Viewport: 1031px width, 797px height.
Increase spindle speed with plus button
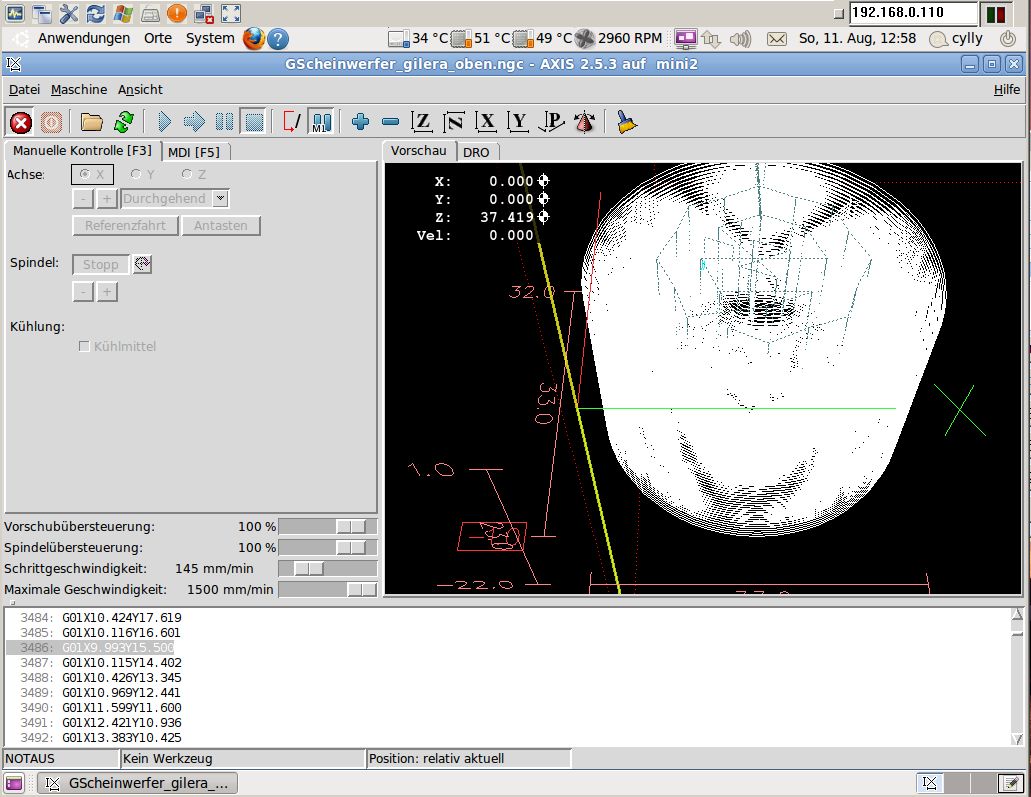coord(107,291)
